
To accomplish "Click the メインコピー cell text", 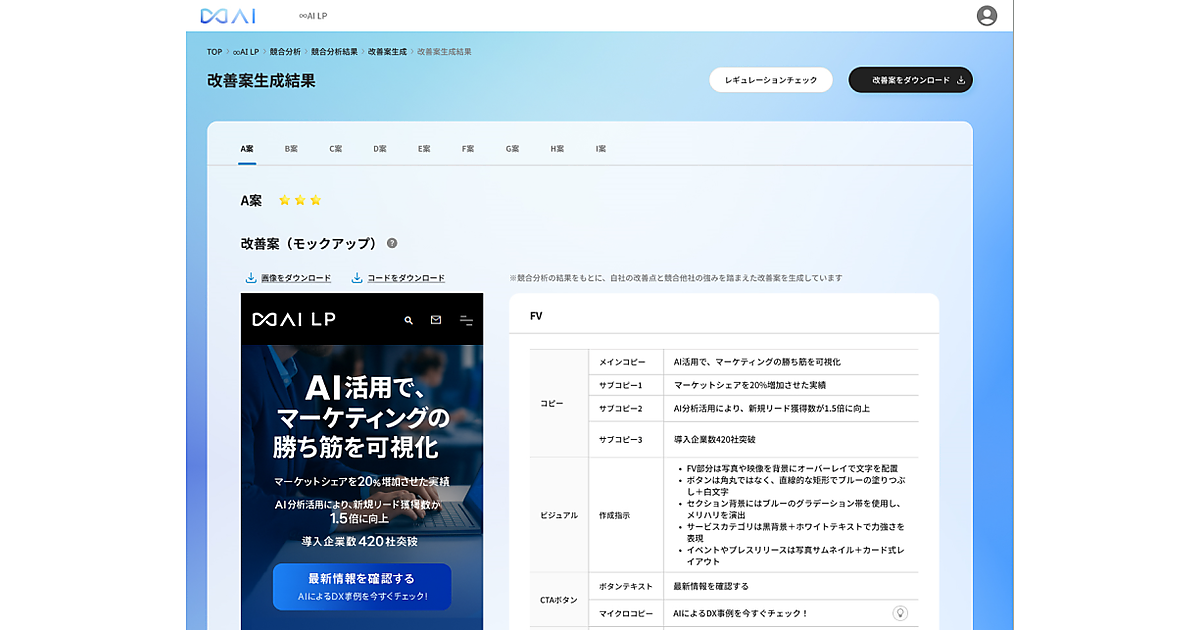I will [x=622, y=362].
